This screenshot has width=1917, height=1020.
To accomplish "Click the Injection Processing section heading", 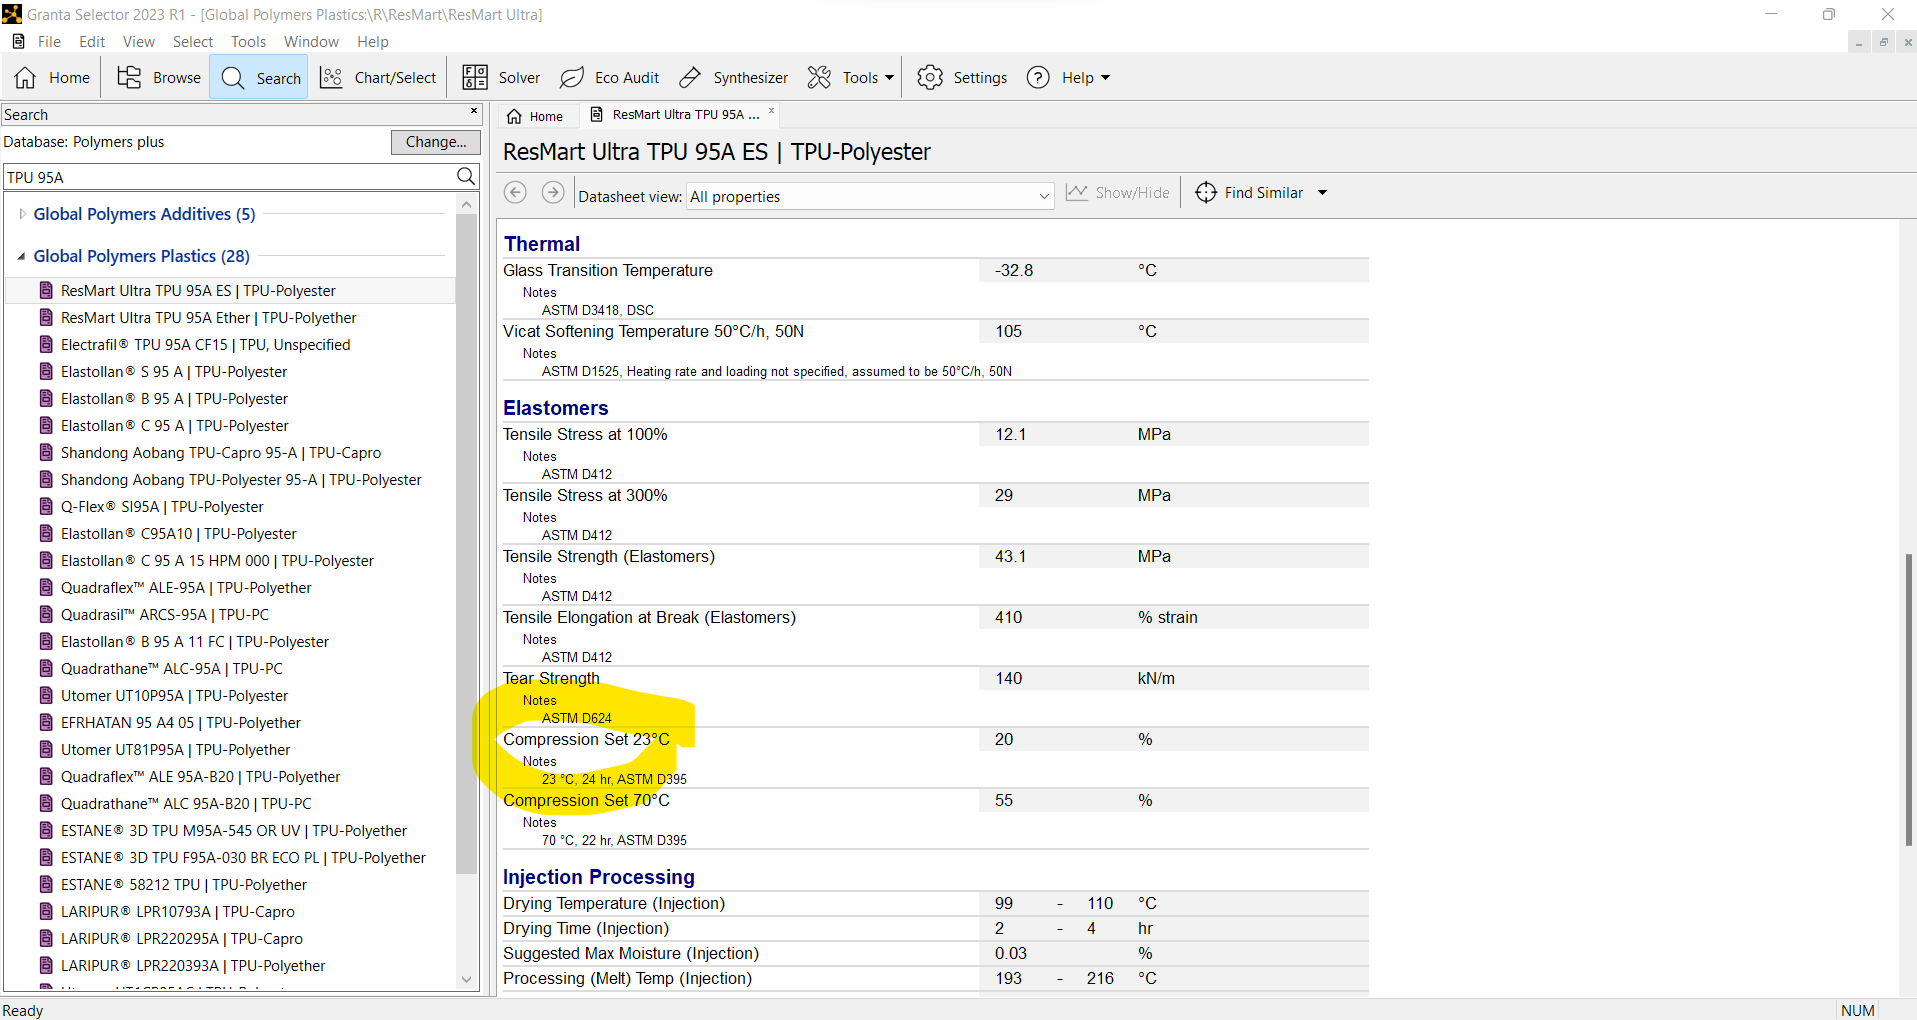I will pyautogui.click(x=599, y=877).
